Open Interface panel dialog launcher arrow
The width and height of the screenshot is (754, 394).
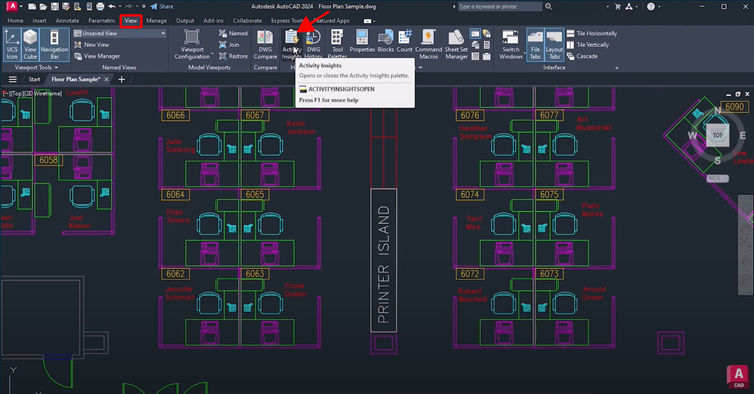617,68
